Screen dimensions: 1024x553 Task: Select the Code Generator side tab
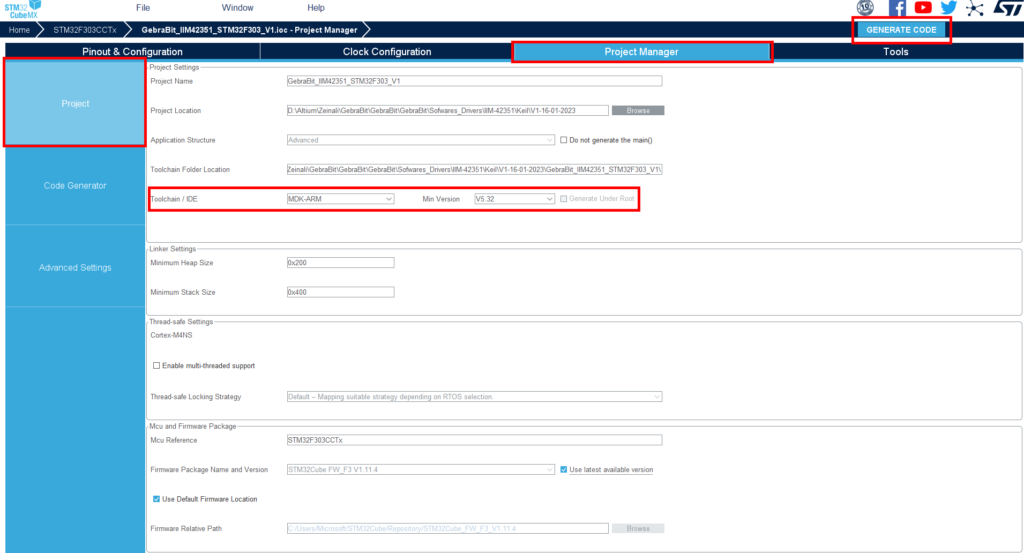(x=75, y=185)
